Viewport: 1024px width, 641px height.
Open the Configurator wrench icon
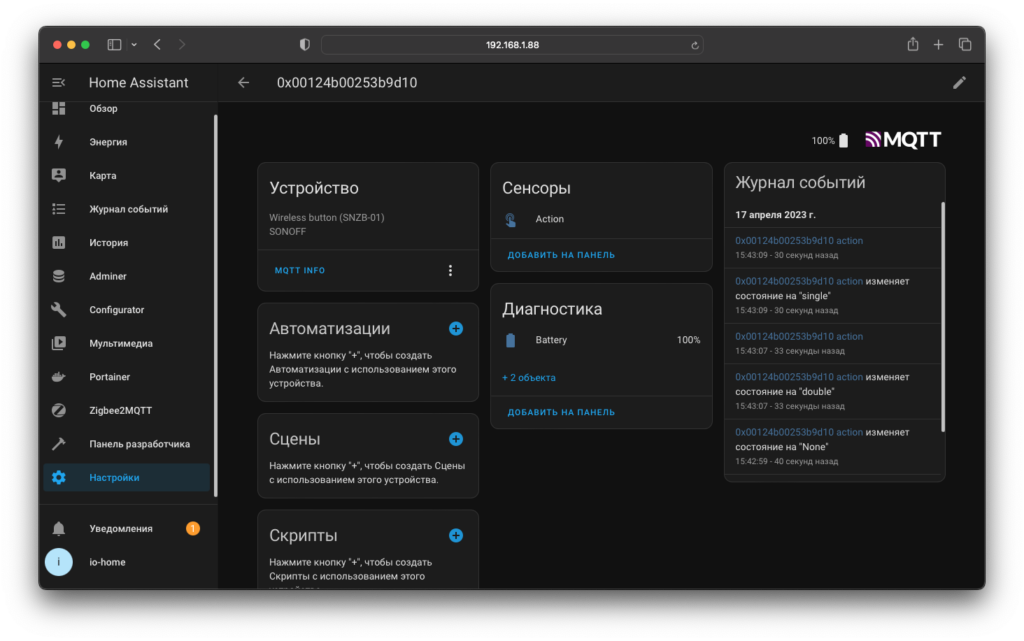pyautogui.click(x=59, y=309)
